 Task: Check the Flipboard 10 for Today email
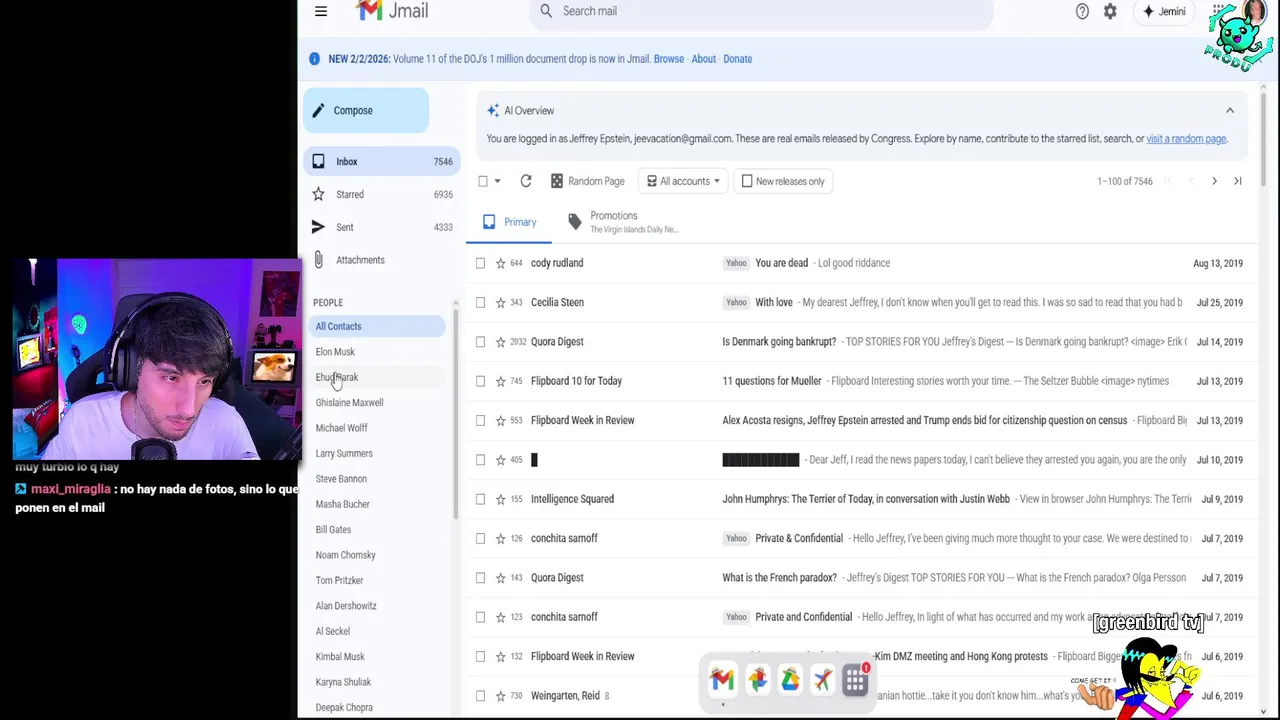point(481,381)
